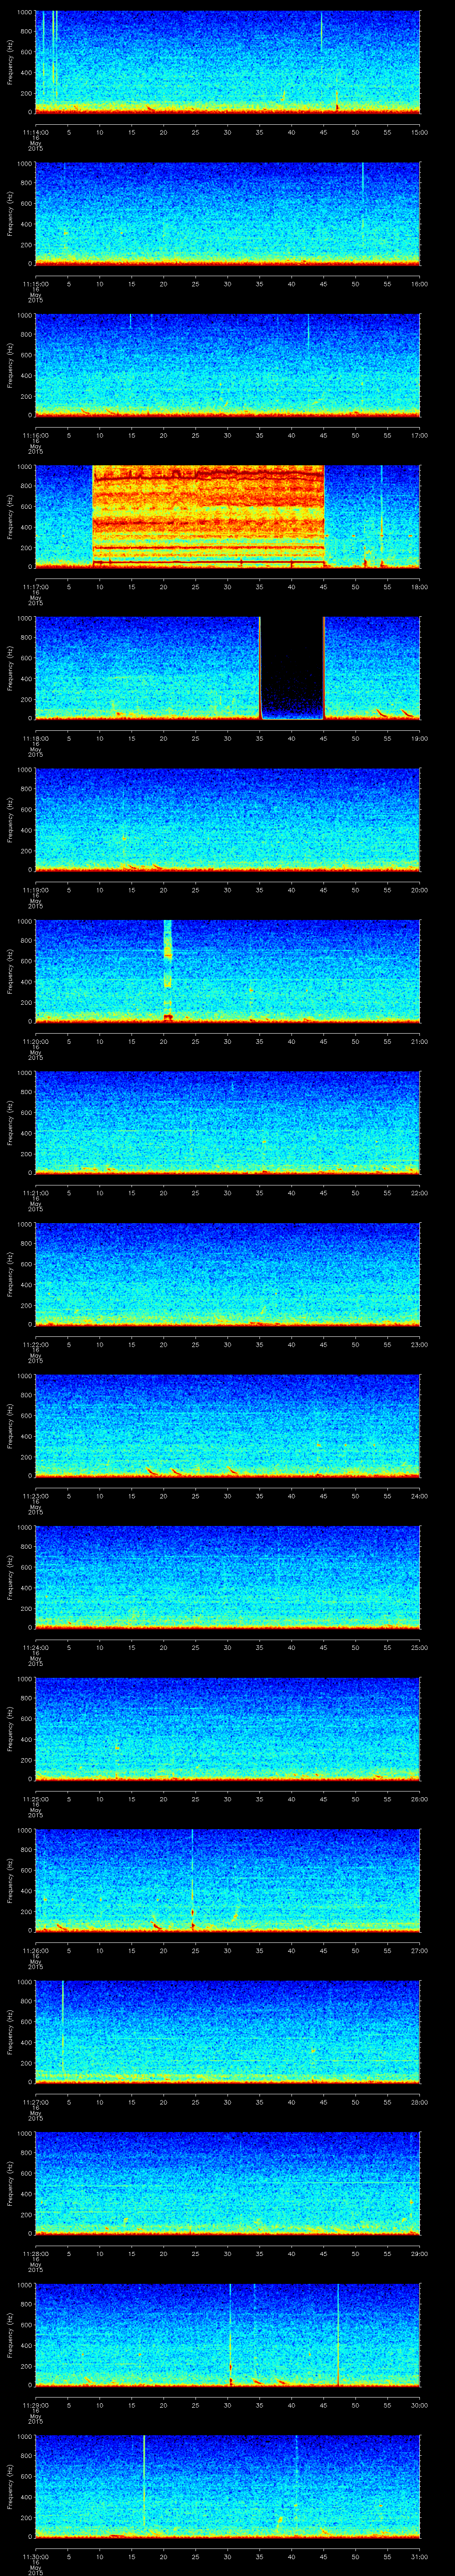Click the loud broadband noise block in the 11:17:00 spectrogram
The height and width of the screenshot is (2576, 455).
click(209, 516)
